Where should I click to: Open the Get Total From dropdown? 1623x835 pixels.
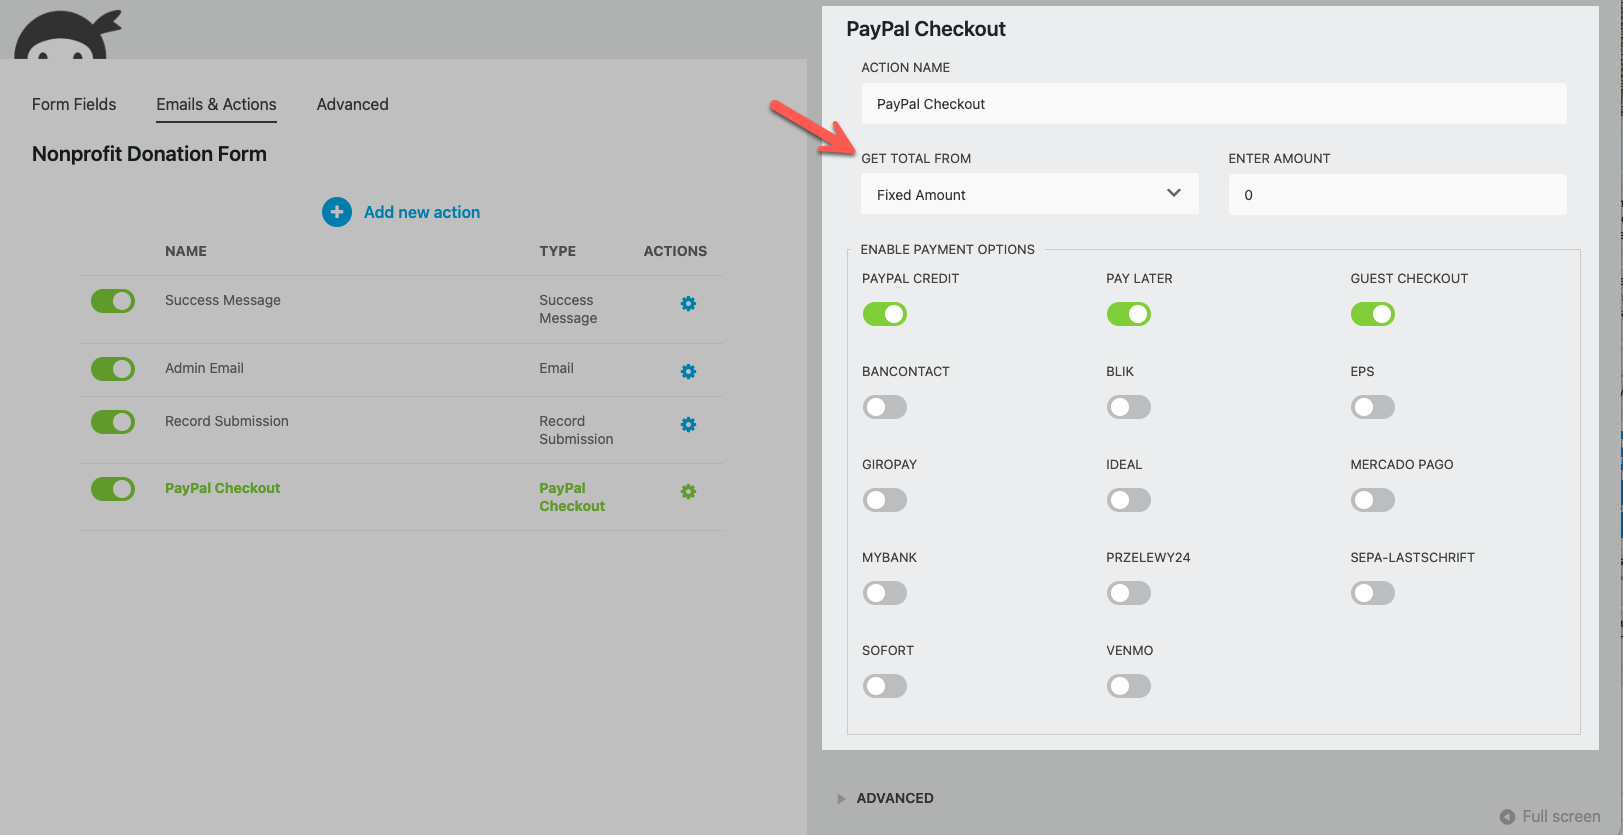[x=1028, y=194]
